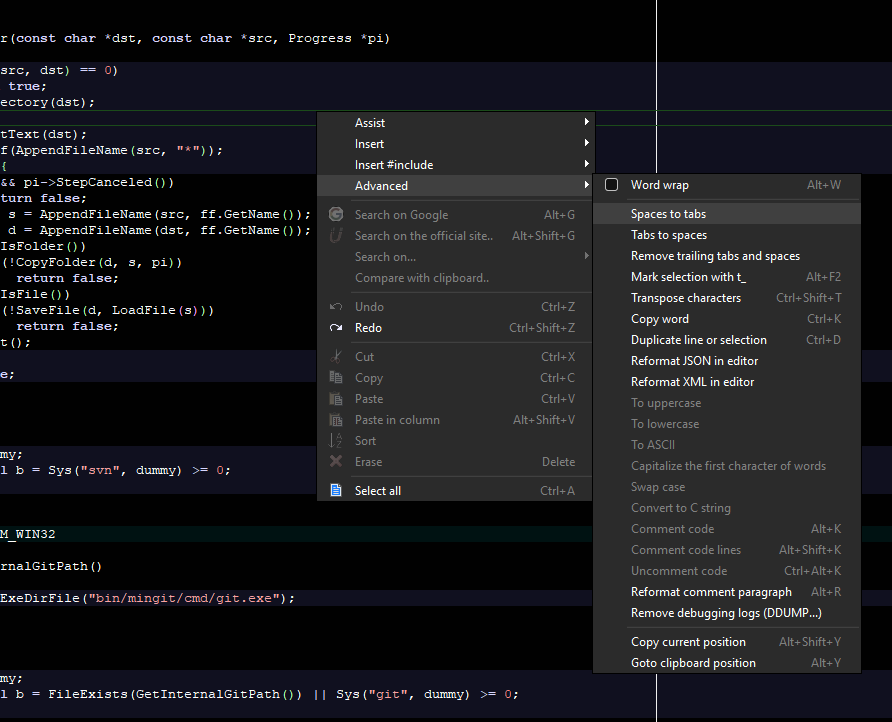Click the Sort icon in the context menu
Viewport: 892px width, 722px height.
coord(336,441)
